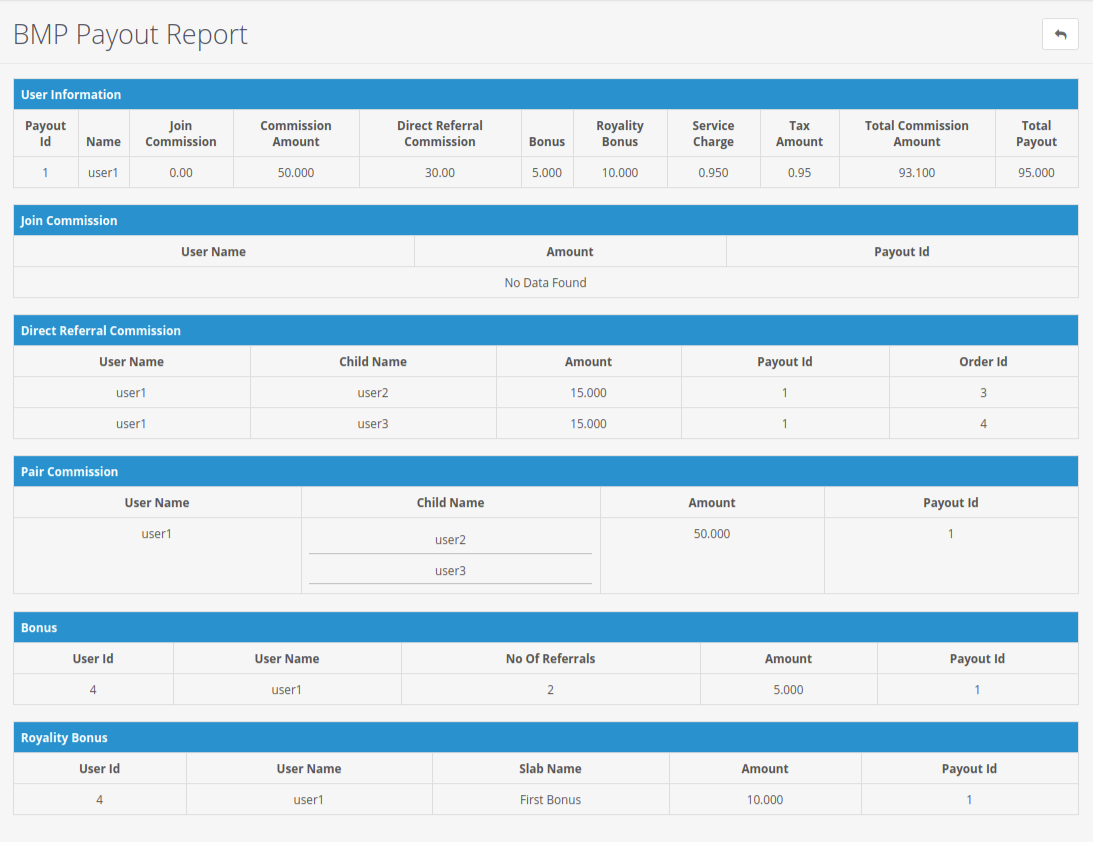This screenshot has width=1093, height=842.
Task: Select Pair Commission amount 50.000
Action: 711,534
